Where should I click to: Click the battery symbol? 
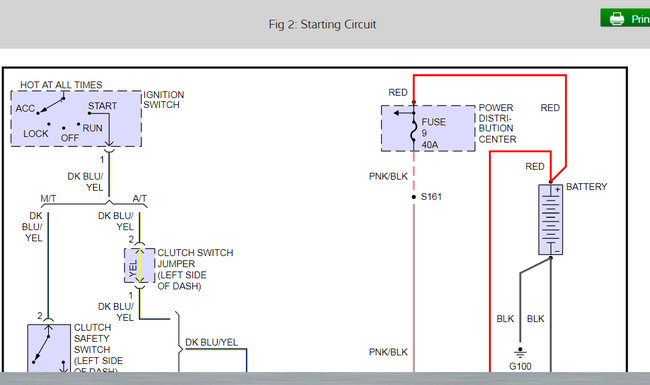point(551,219)
